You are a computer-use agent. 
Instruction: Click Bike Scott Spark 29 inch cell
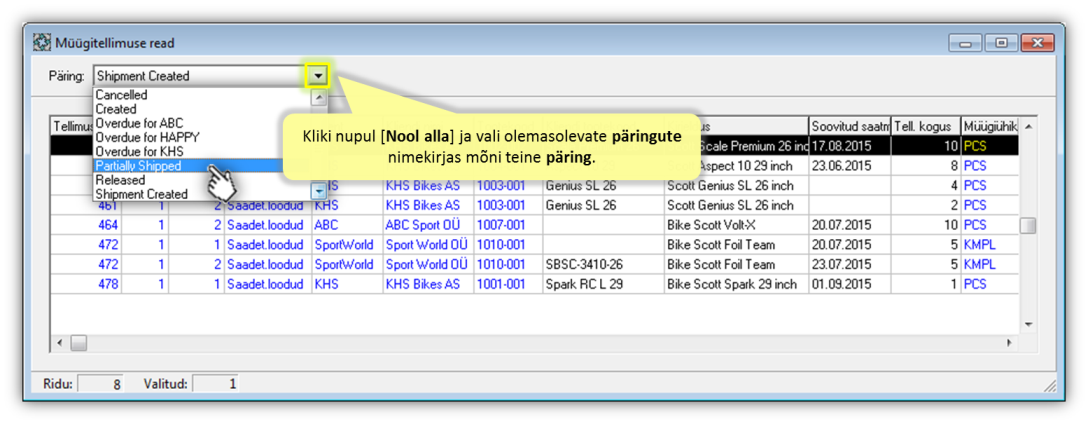[x=736, y=284]
